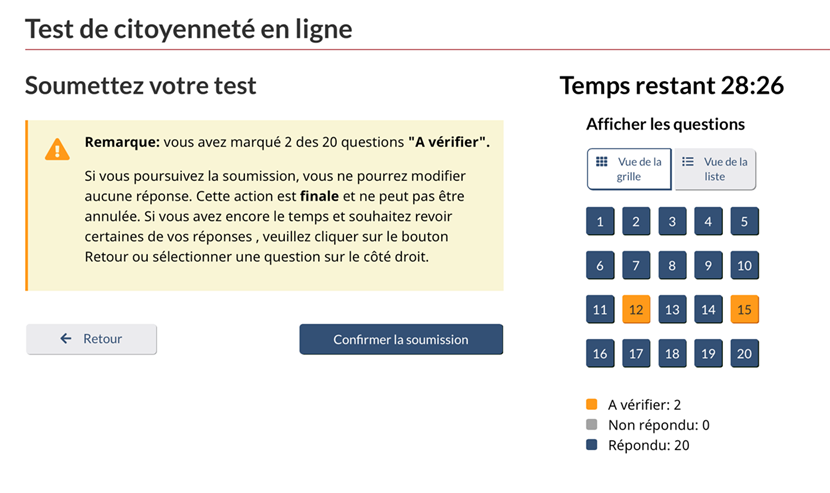The image size is (830, 493).
Task: Click the grid icon in Vue de la grille
Action: (x=602, y=161)
